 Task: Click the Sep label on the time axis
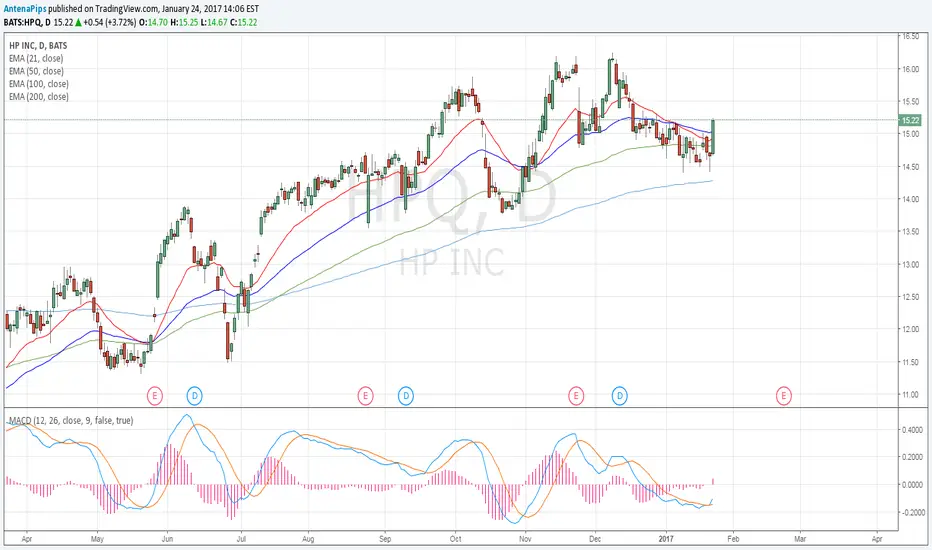coord(385,539)
